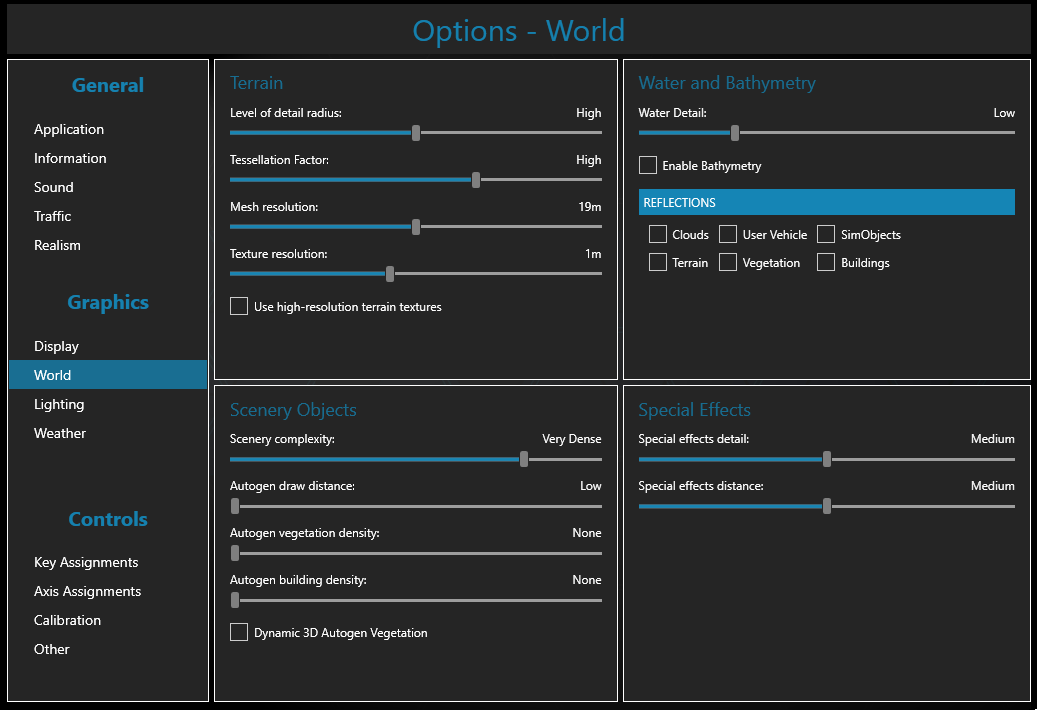Screen dimensions: 1037x710
Task: Open the Display graphics settings
Action: 56,346
